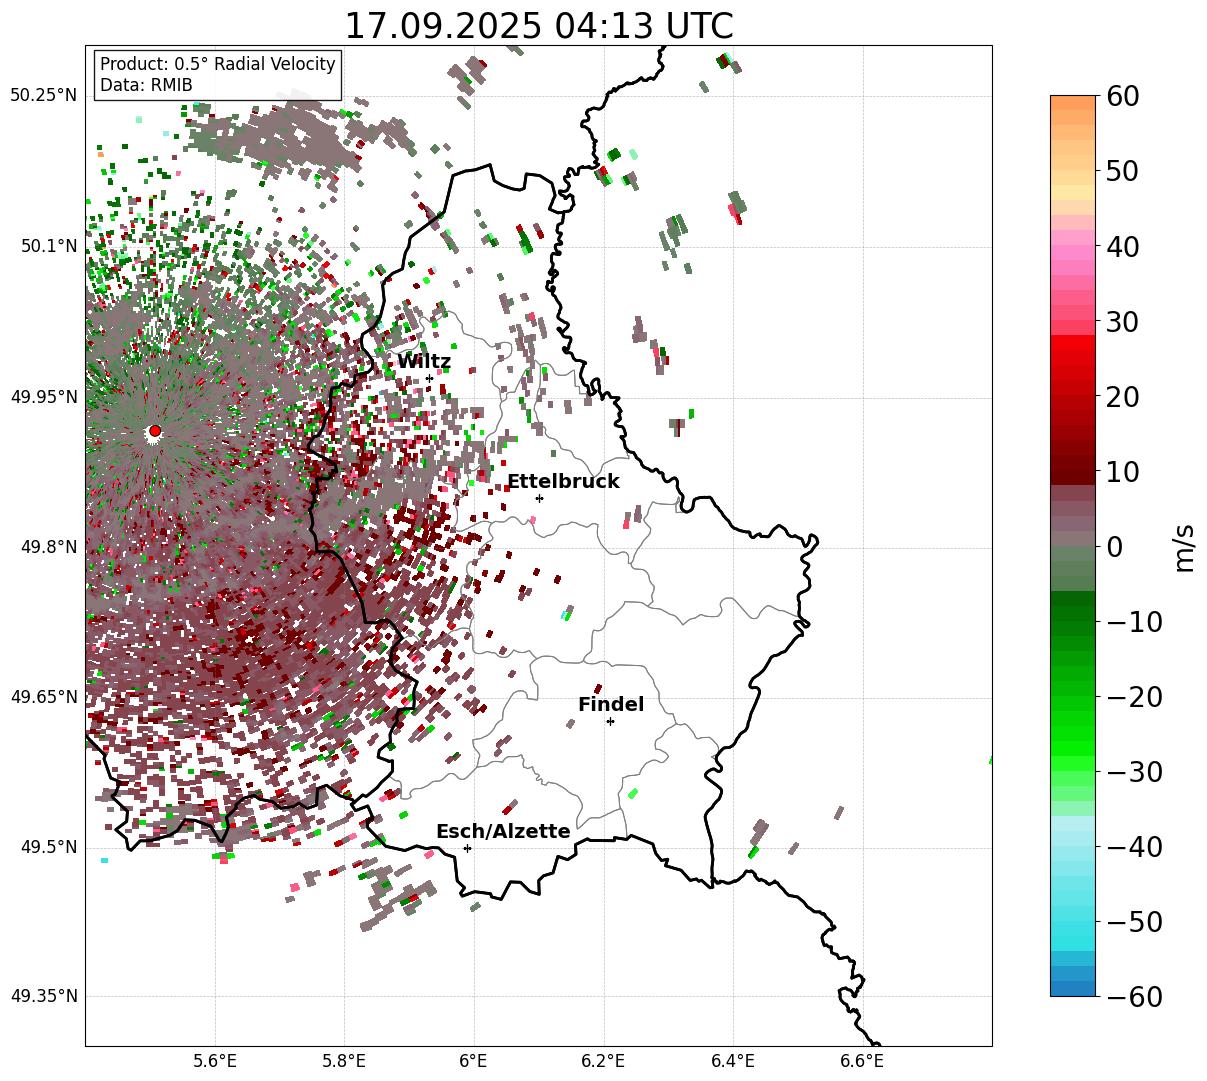This screenshot has height=1081, width=1207.
Task: Click the 6.6°E longitude label
Action: click(863, 1061)
